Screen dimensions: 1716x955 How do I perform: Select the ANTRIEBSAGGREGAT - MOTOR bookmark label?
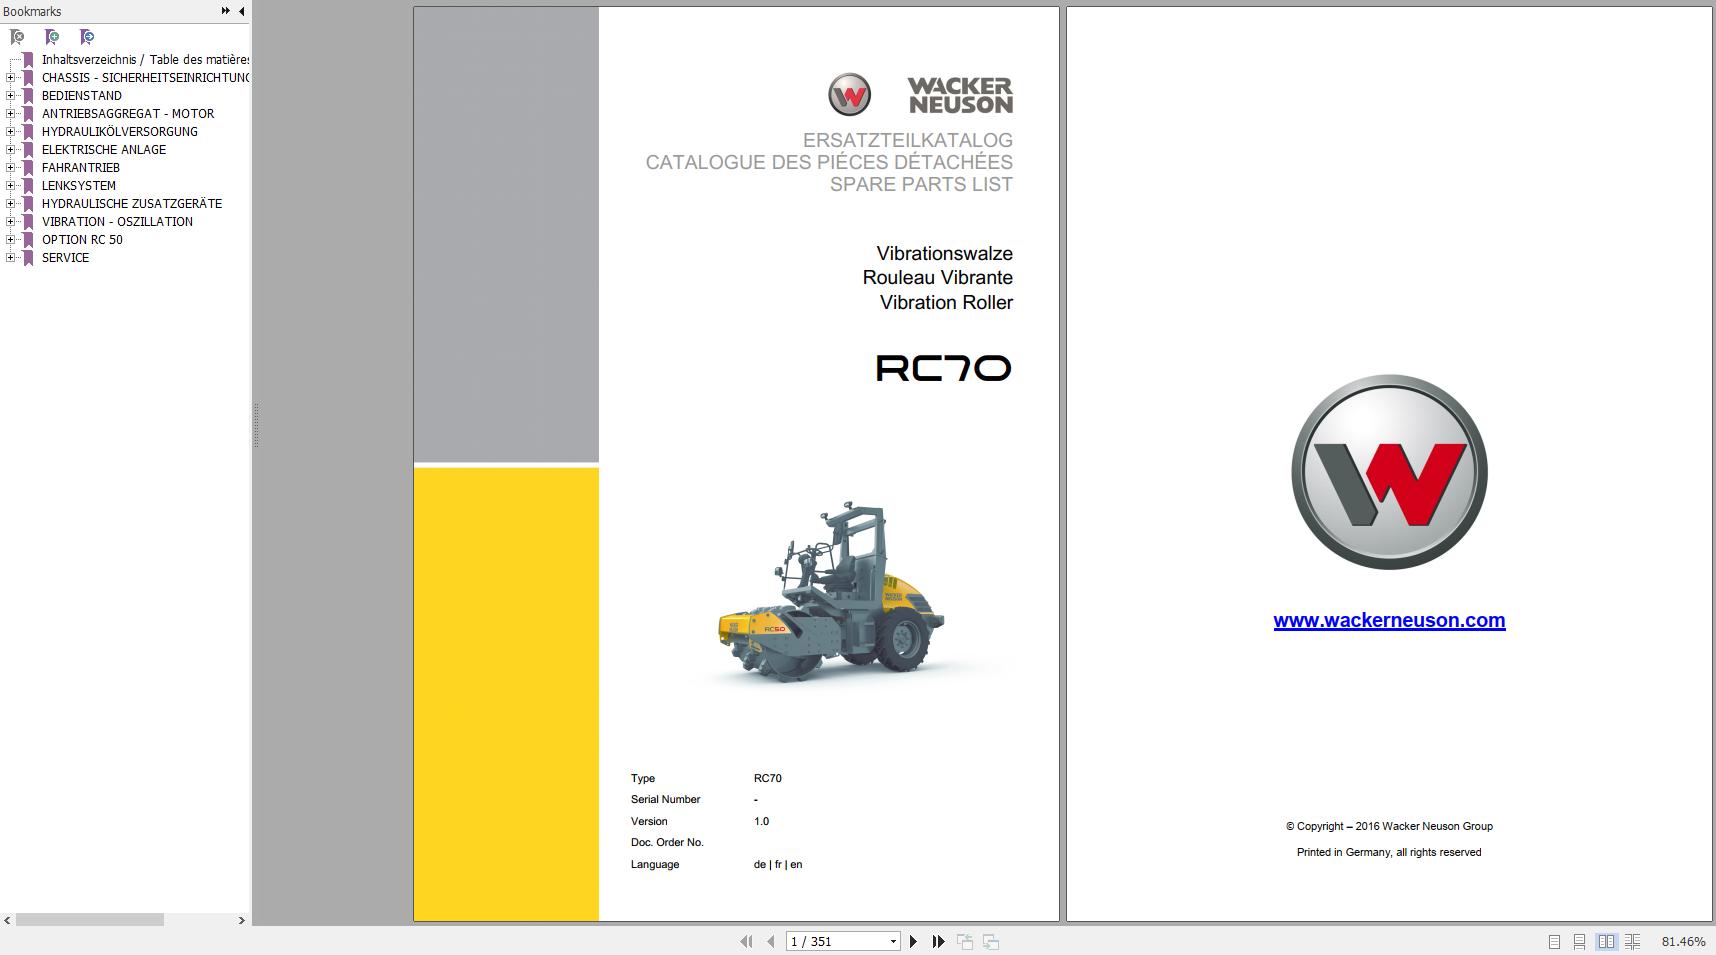point(128,113)
